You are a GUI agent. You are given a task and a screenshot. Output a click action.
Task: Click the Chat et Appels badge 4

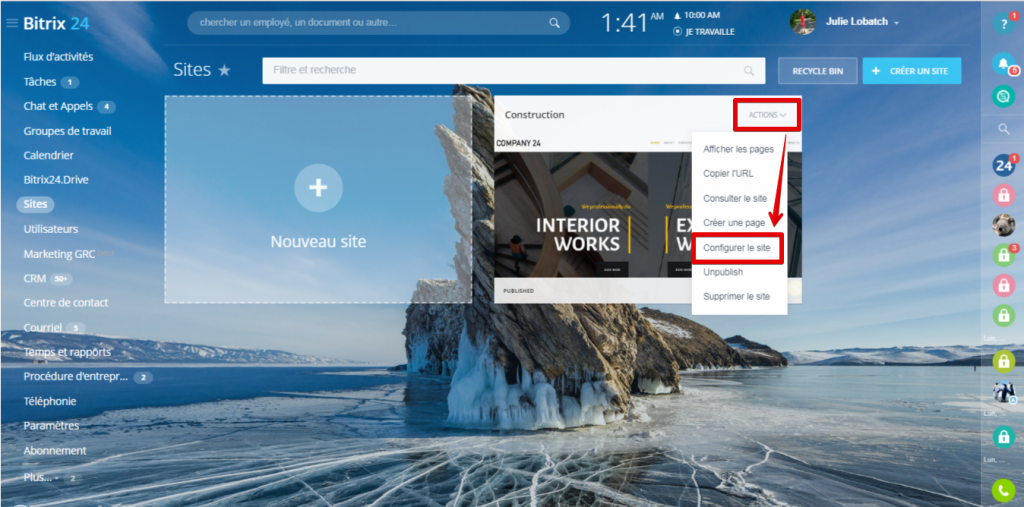106,106
